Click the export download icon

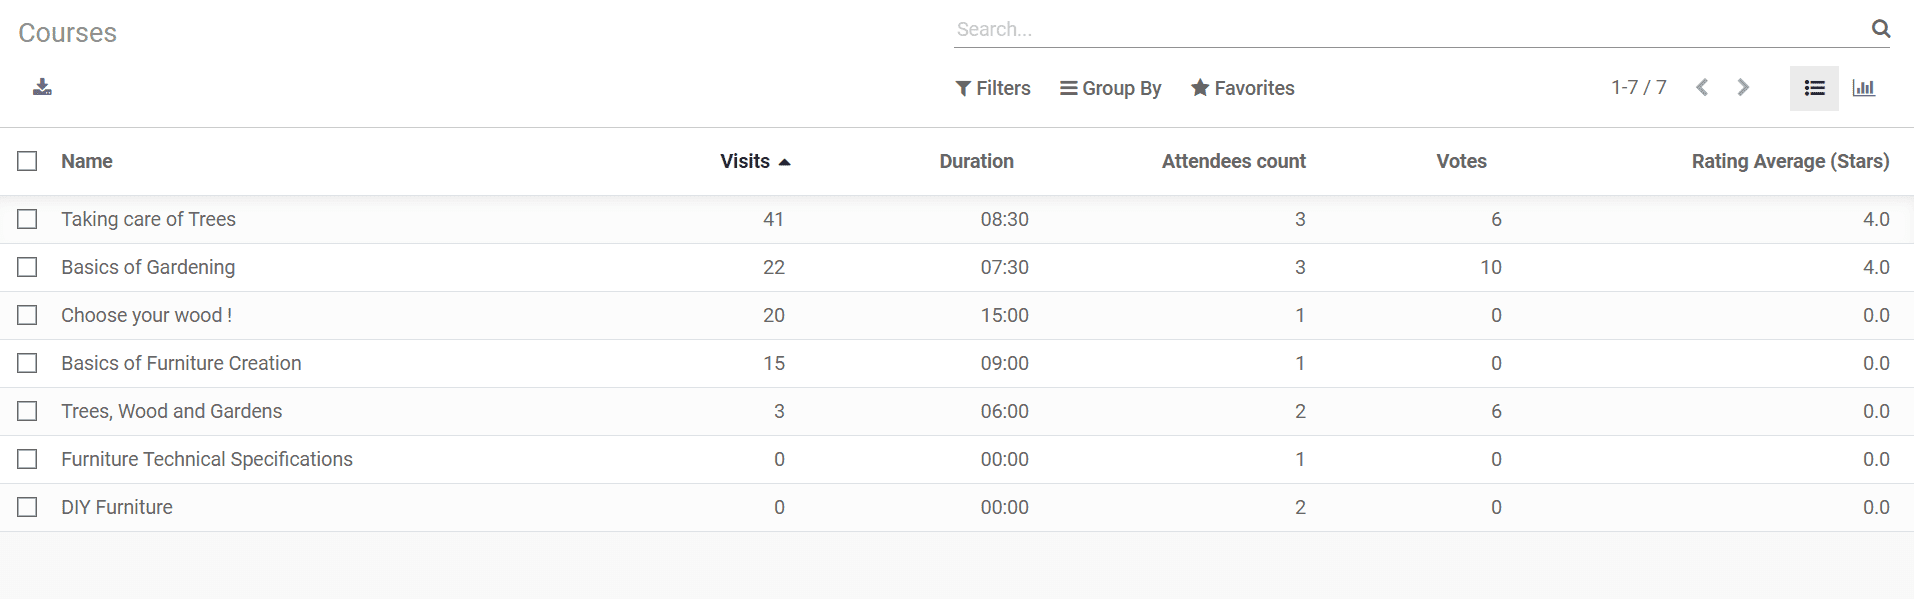click(x=42, y=87)
